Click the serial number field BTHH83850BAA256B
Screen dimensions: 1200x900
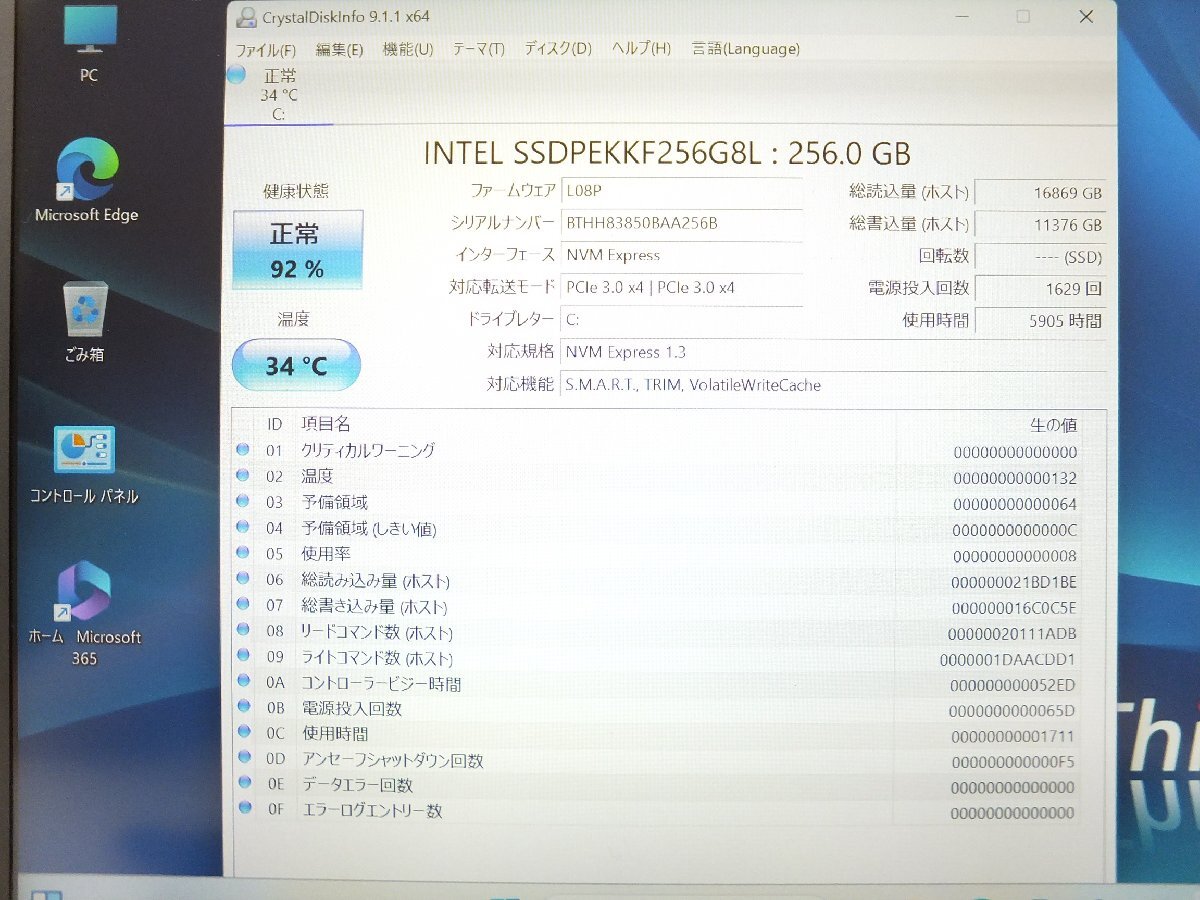click(681, 223)
